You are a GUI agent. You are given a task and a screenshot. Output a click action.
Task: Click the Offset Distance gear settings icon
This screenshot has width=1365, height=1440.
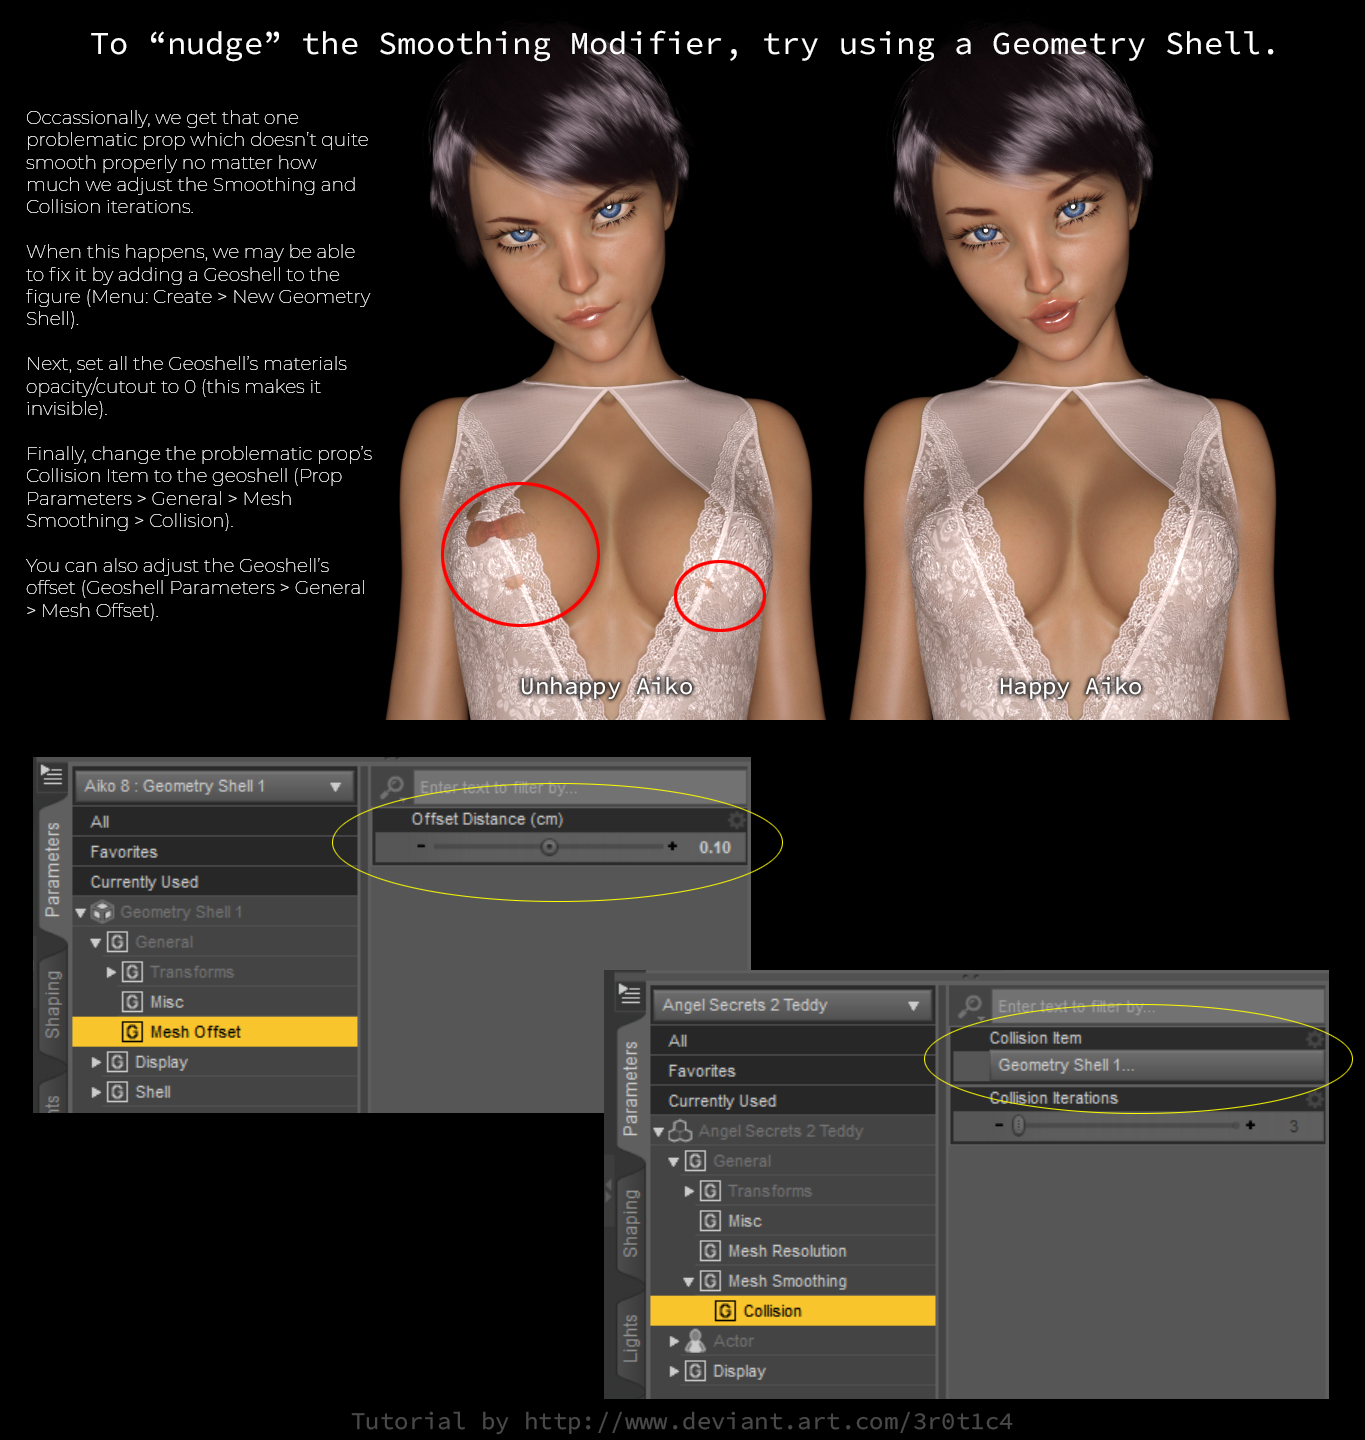(737, 820)
